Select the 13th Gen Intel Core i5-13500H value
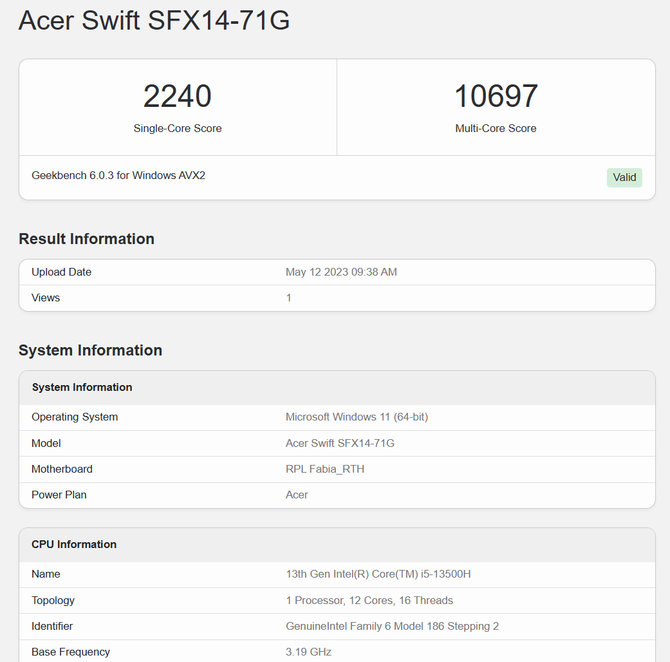This screenshot has width=670, height=662. (378, 574)
